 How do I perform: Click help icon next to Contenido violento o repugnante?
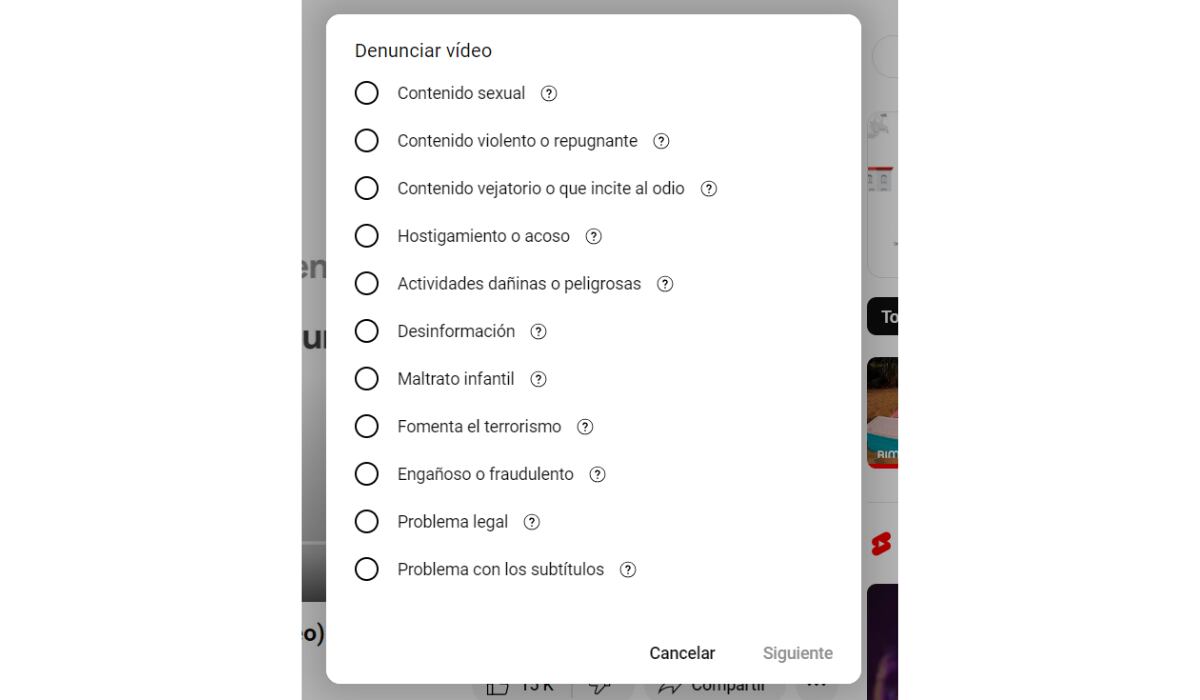coord(661,141)
